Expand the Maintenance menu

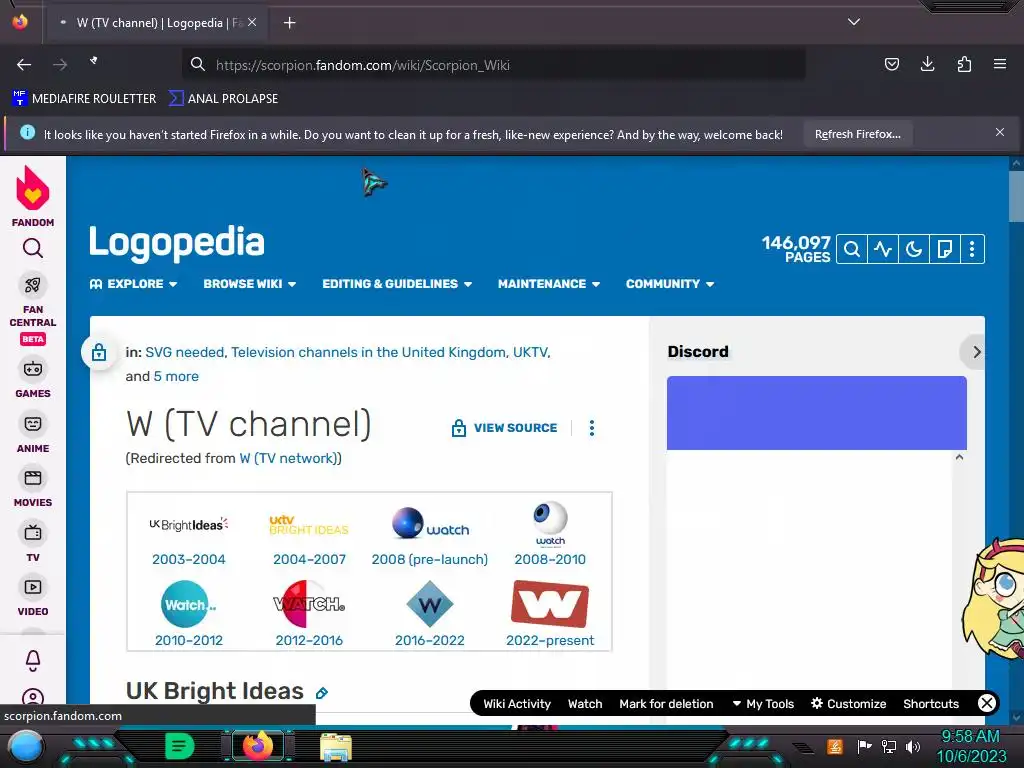(549, 284)
